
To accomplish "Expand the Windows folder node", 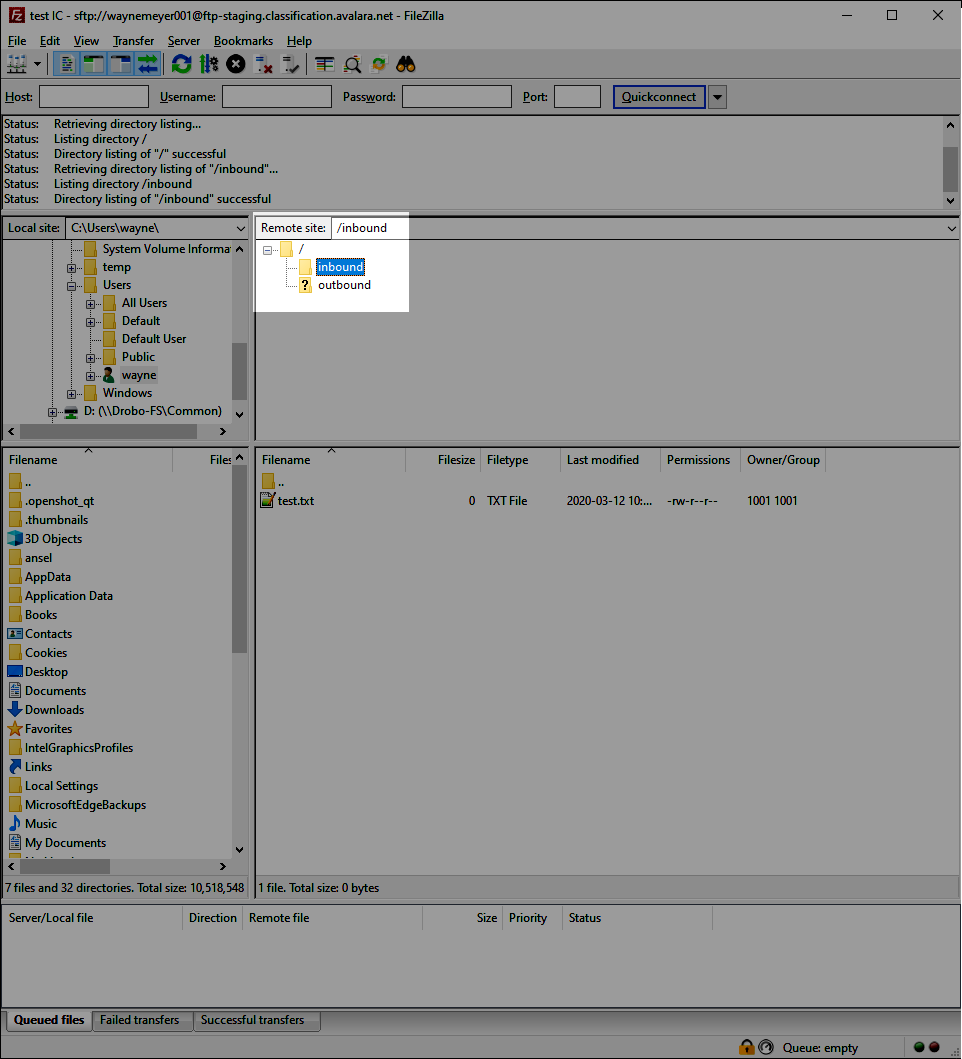I will point(72,394).
